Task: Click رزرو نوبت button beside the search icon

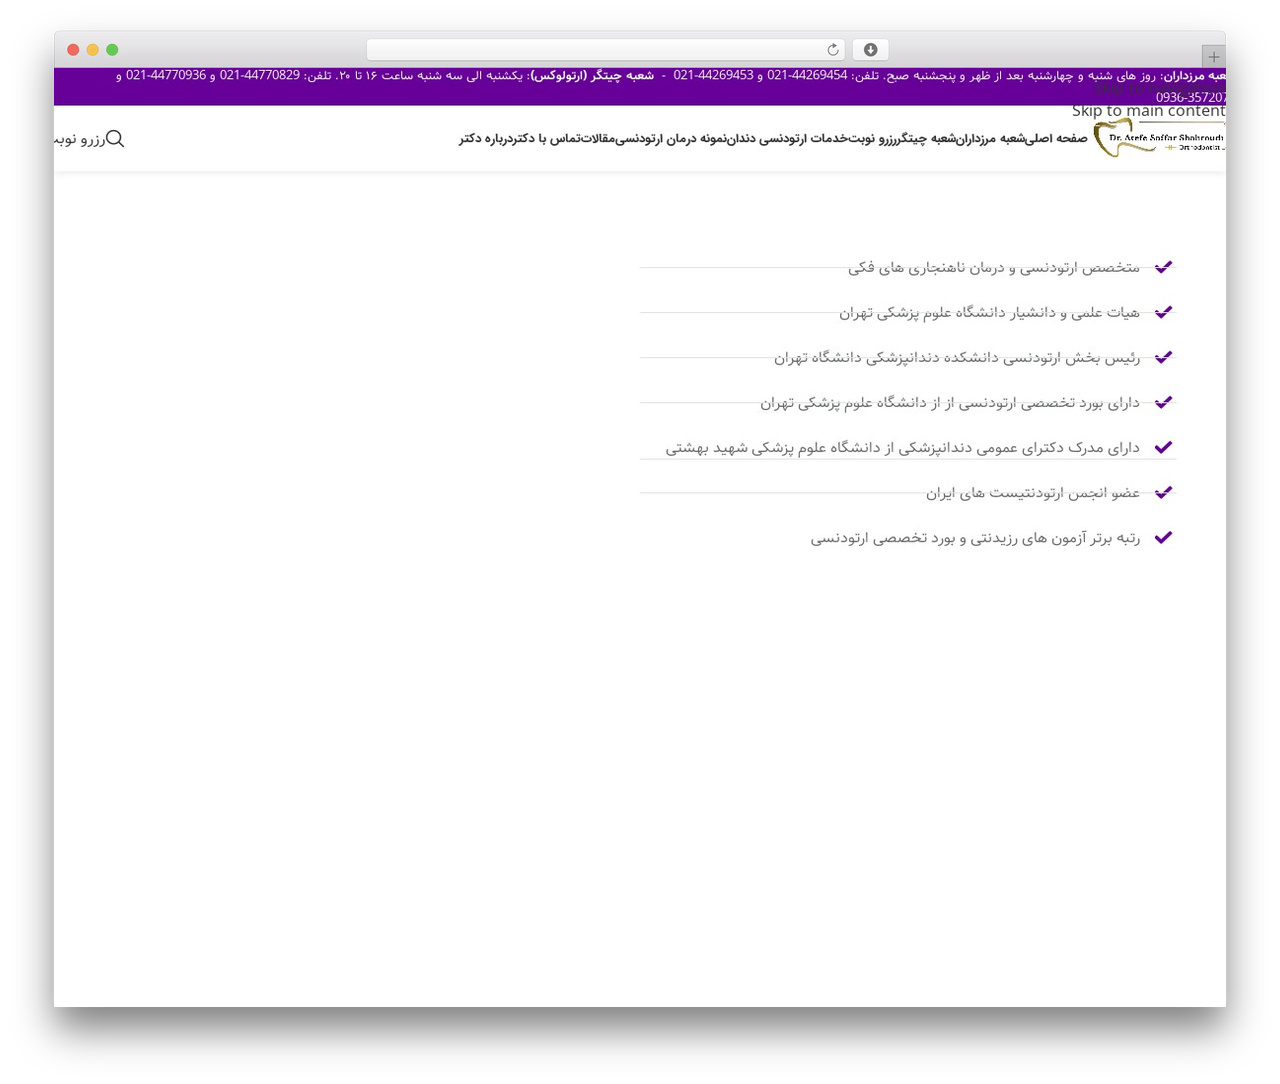Action: click(x=80, y=139)
